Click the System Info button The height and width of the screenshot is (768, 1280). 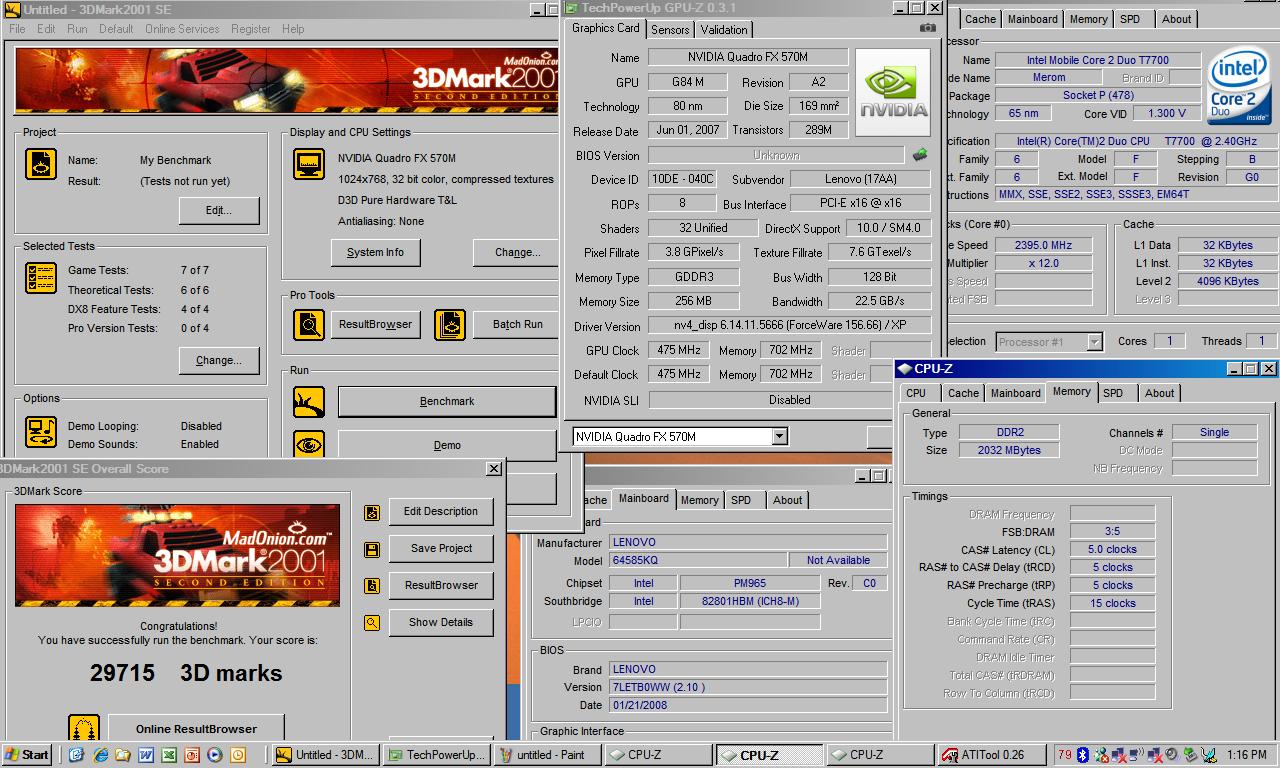point(375,252)
